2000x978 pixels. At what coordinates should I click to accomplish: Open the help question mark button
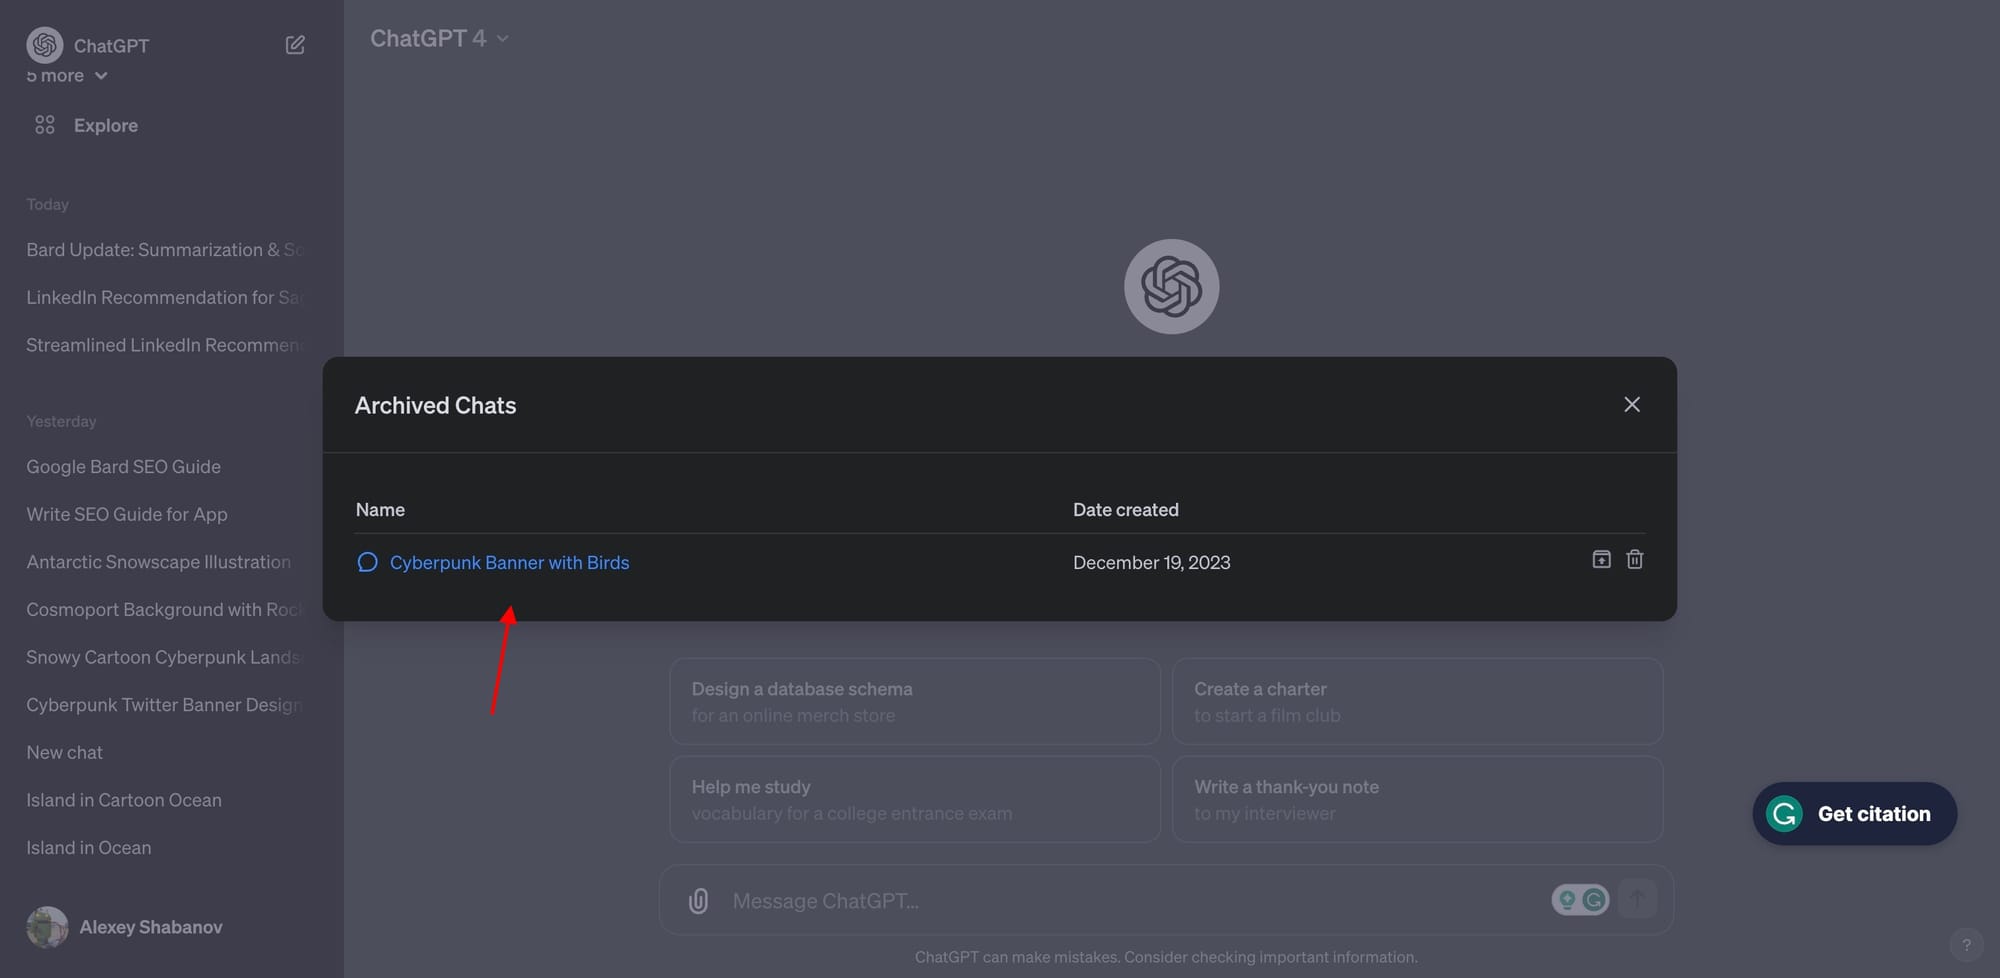tap(1966, 945)
